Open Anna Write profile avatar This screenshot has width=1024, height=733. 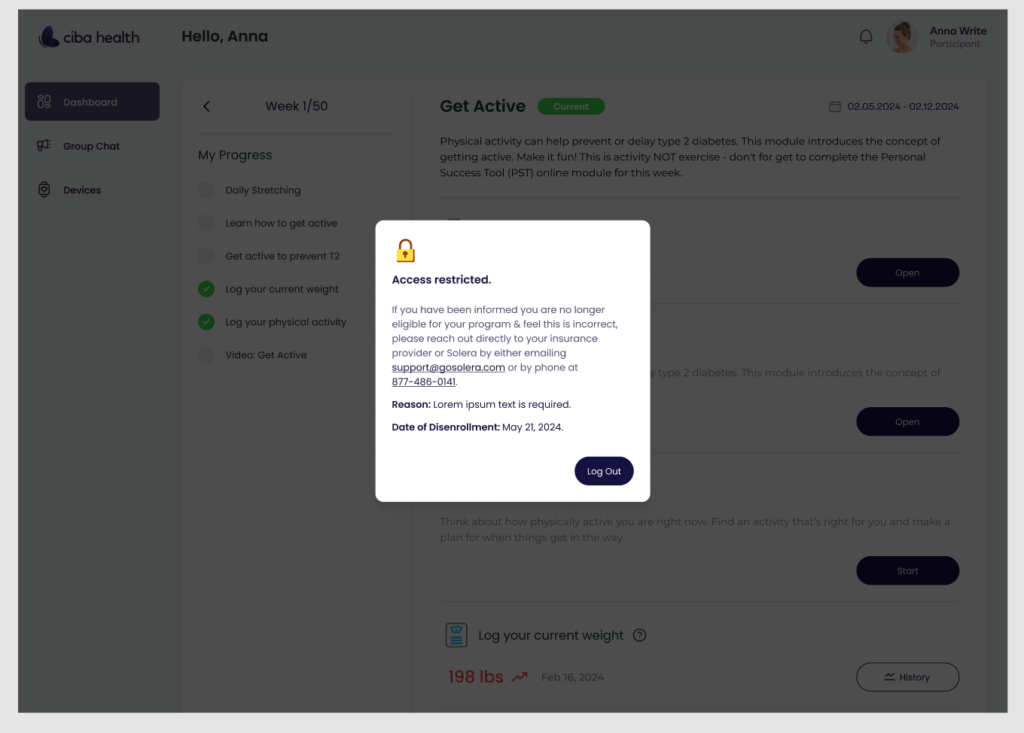point(903,37)
